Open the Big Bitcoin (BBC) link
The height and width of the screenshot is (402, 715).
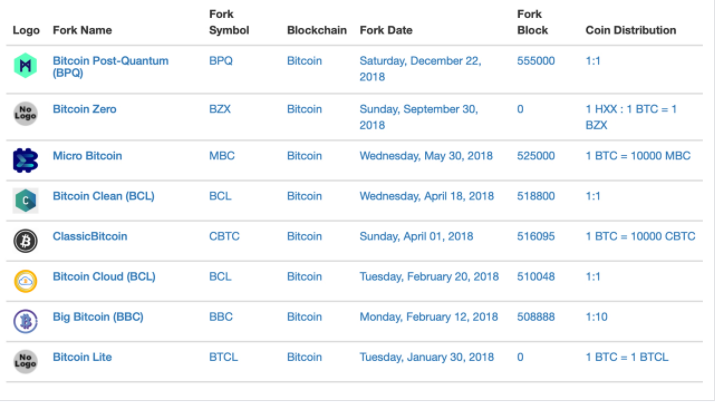tap(97, 317)
